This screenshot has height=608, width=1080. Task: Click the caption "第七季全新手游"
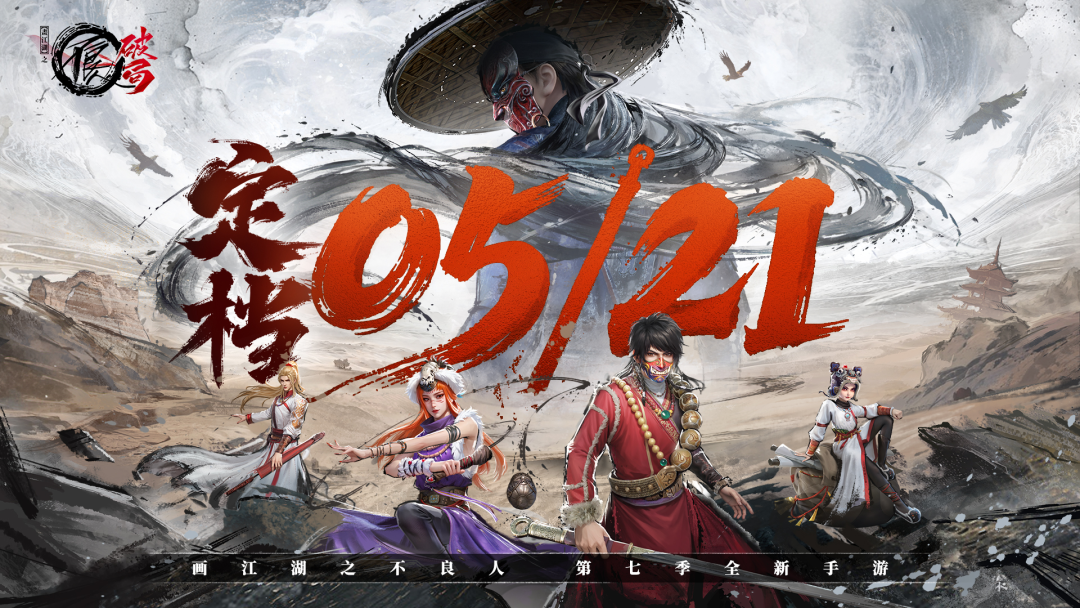tap(732, 569)
